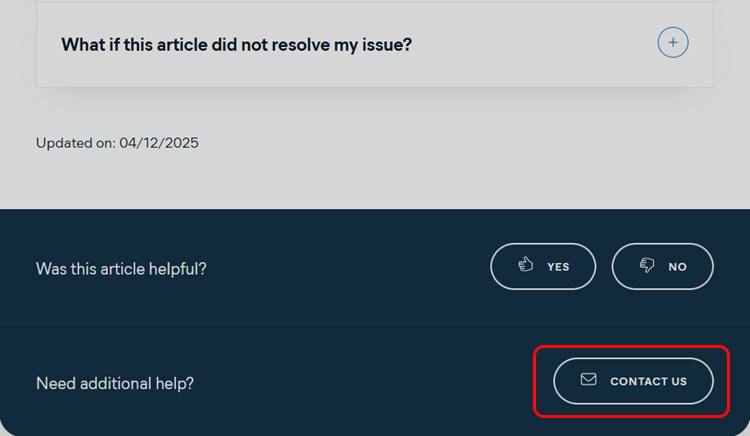The image size is (750, 436).
Task: Open the CONTACT US button
Action: coord(633,381)
